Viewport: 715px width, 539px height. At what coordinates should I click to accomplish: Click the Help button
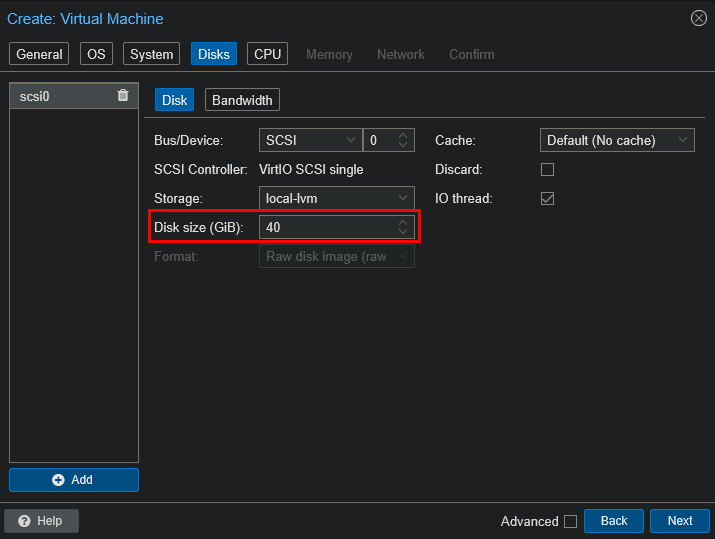pyautogui.click(x=41, y=521)
